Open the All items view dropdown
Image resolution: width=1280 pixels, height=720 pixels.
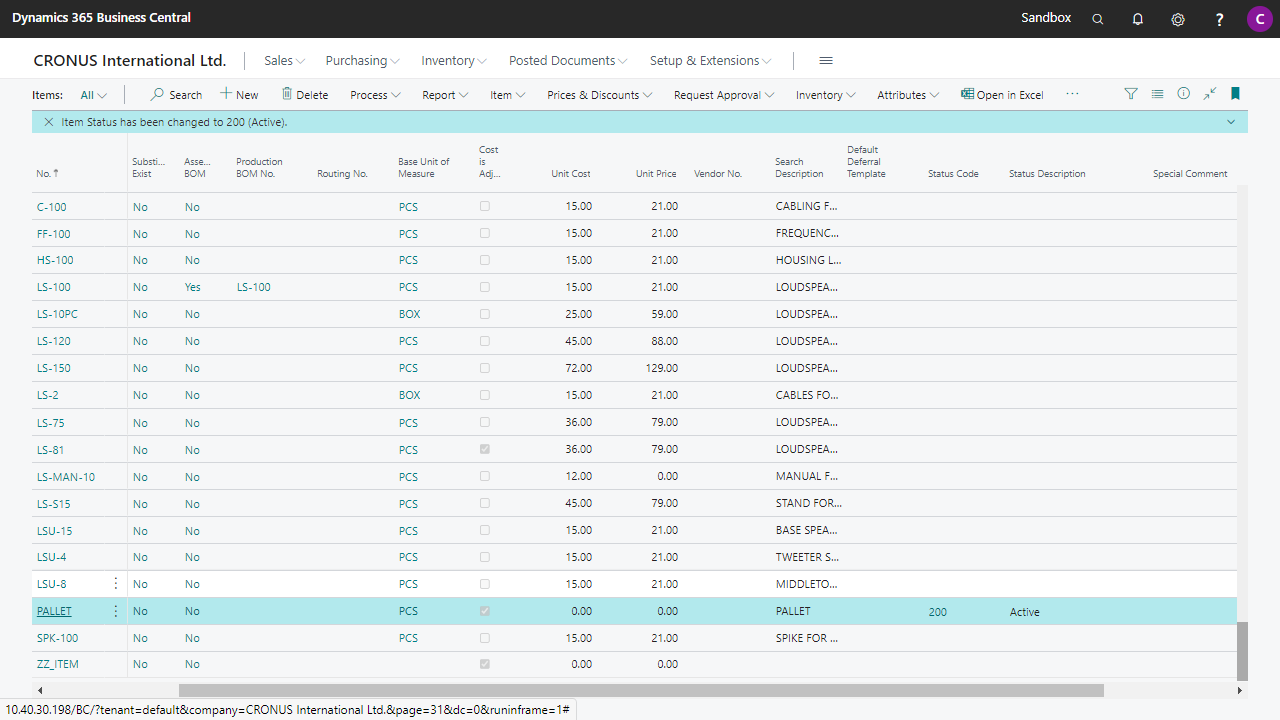pyautogui.click(x=94, y=95)
